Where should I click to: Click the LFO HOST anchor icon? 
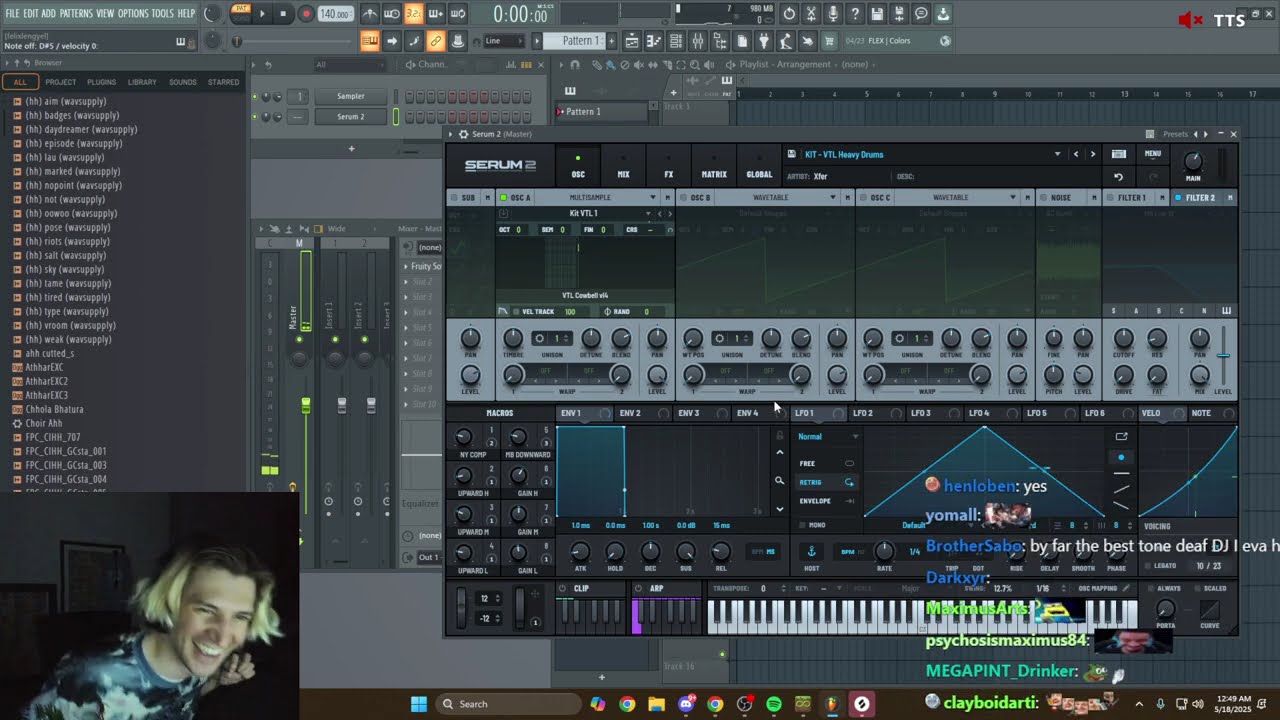[811, 552]
